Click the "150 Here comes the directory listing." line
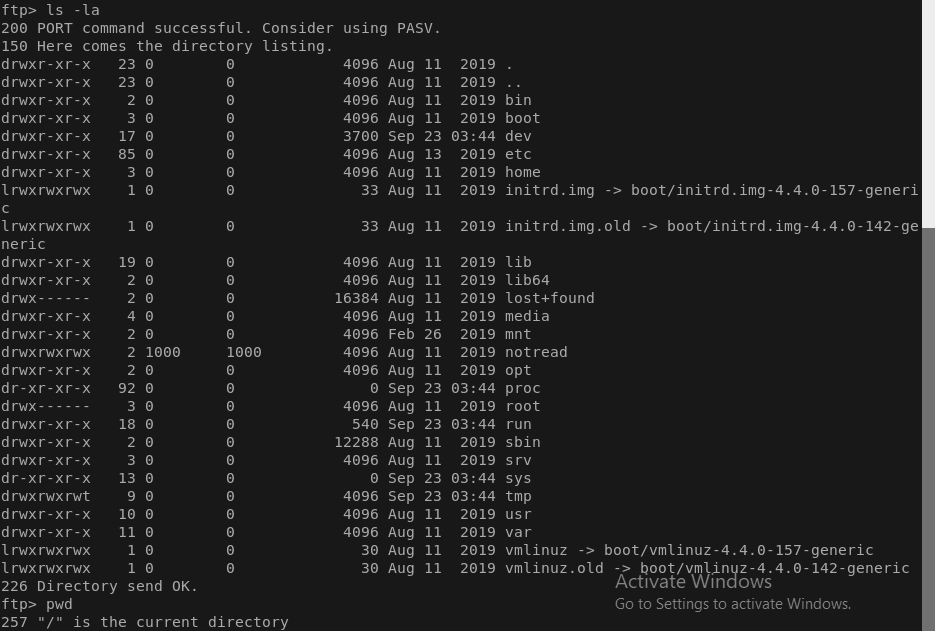935x631 pixels. point(166,46)
